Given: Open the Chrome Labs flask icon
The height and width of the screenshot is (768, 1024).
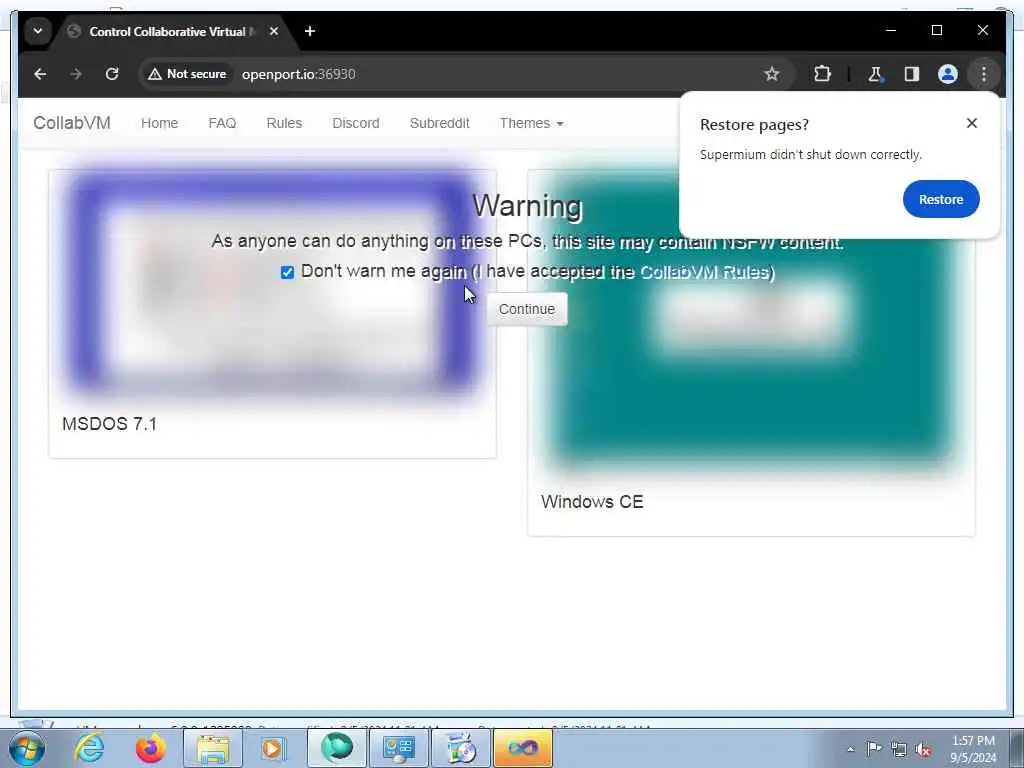Looking at the screenshot, I should tap(875, 74).
